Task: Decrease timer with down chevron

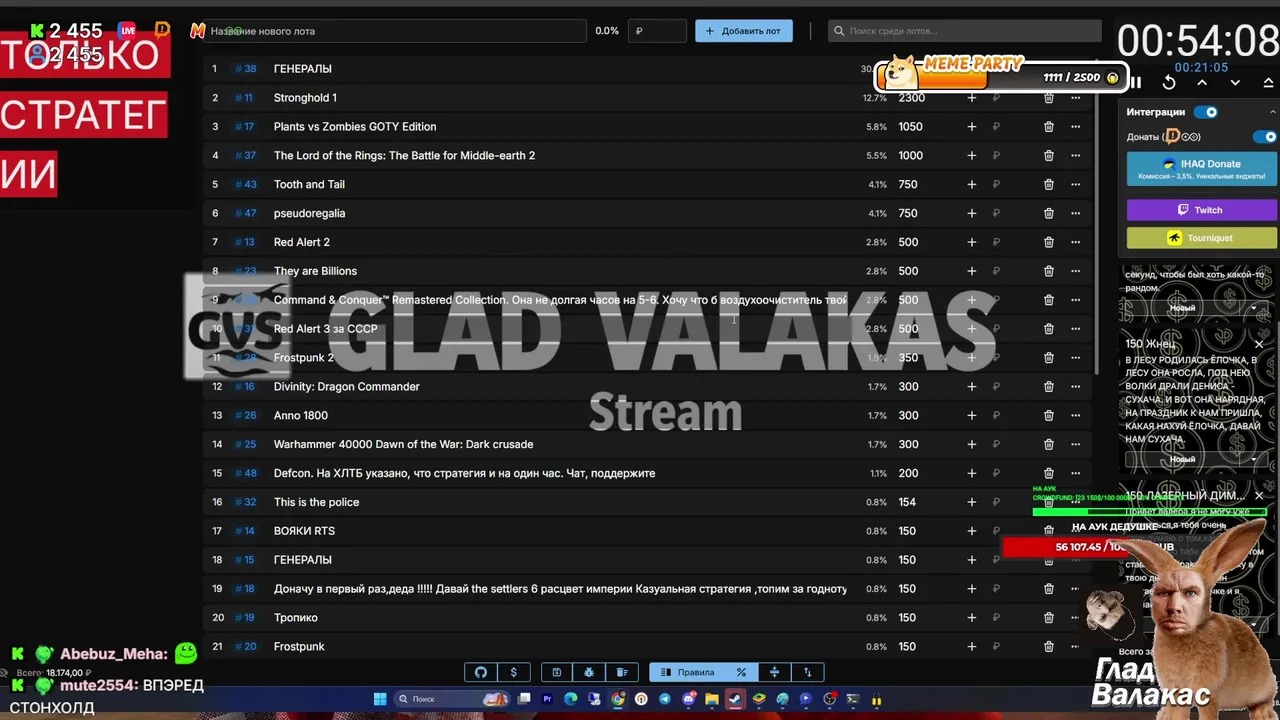Action: (x=1235, y=83)
